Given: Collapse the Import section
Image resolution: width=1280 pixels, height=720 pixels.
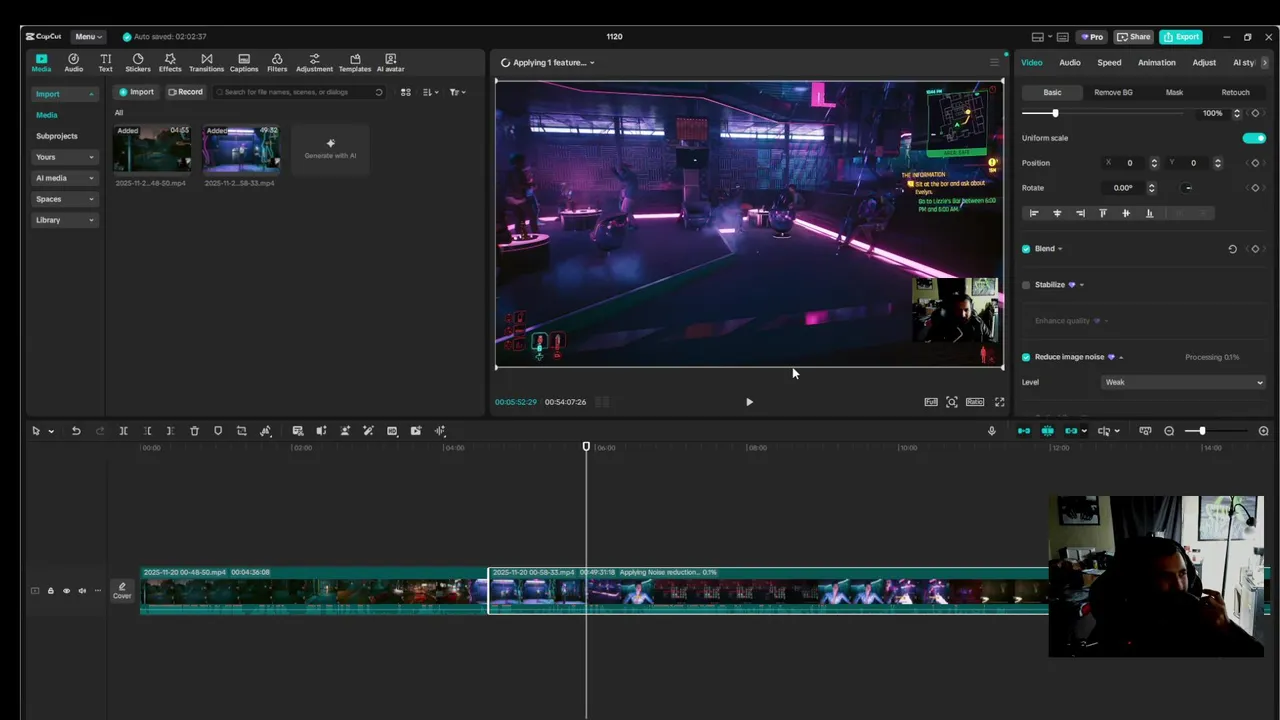Looking at the screenshot, I should tap(64, 94).
